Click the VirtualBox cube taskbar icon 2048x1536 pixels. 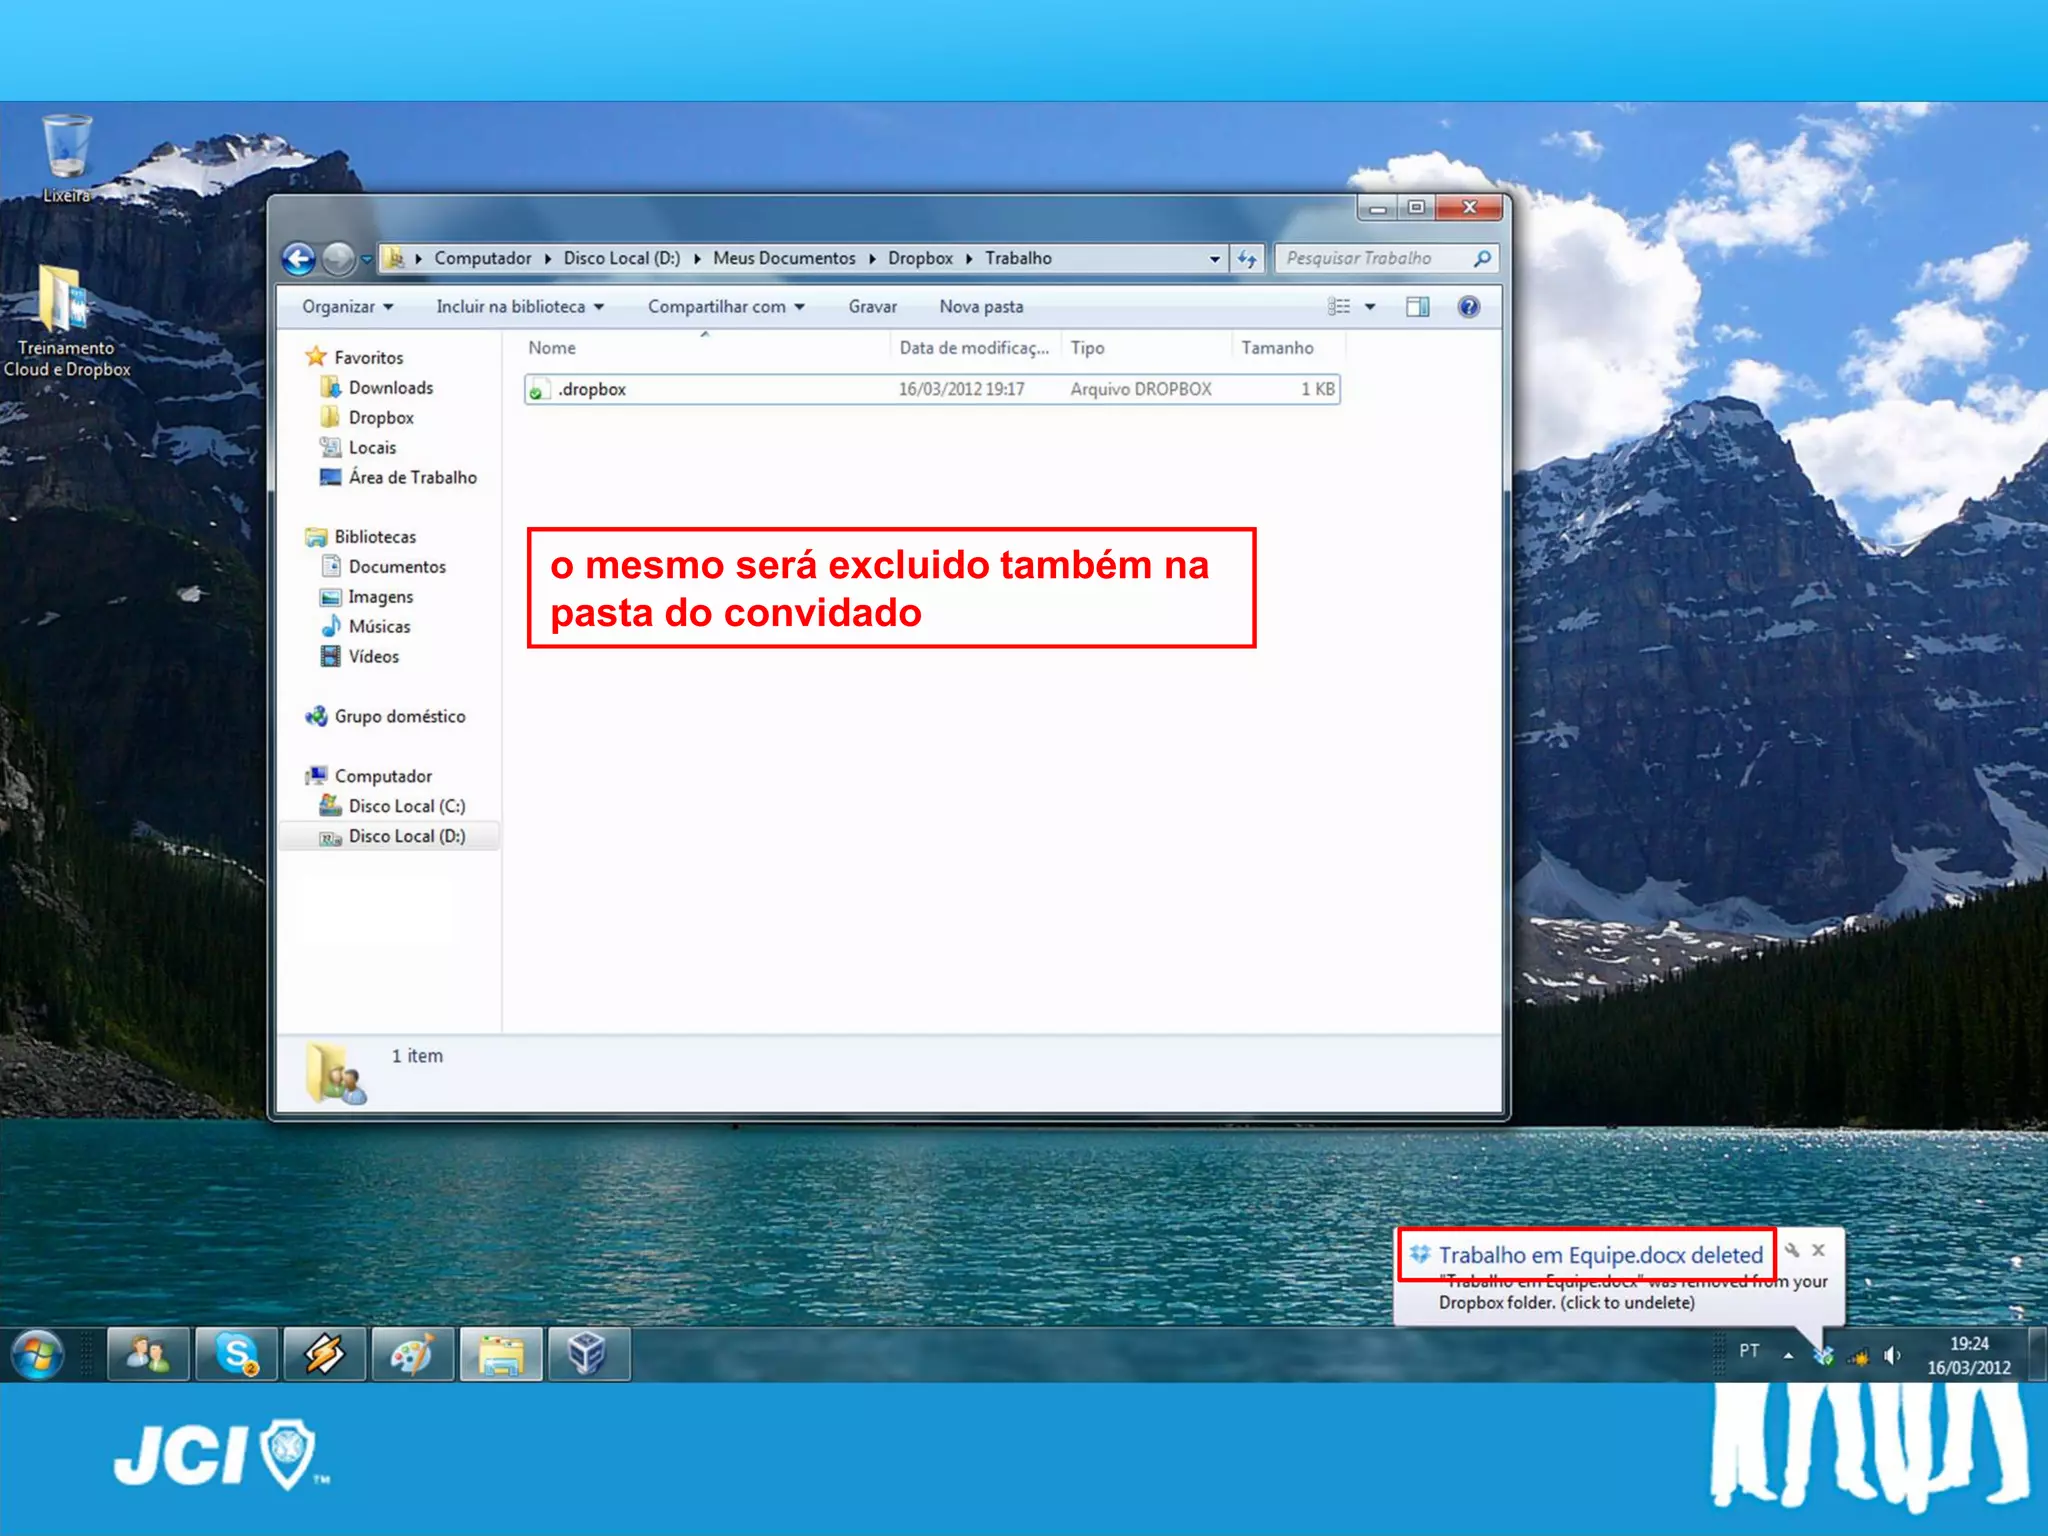(x=587, y=1355)
